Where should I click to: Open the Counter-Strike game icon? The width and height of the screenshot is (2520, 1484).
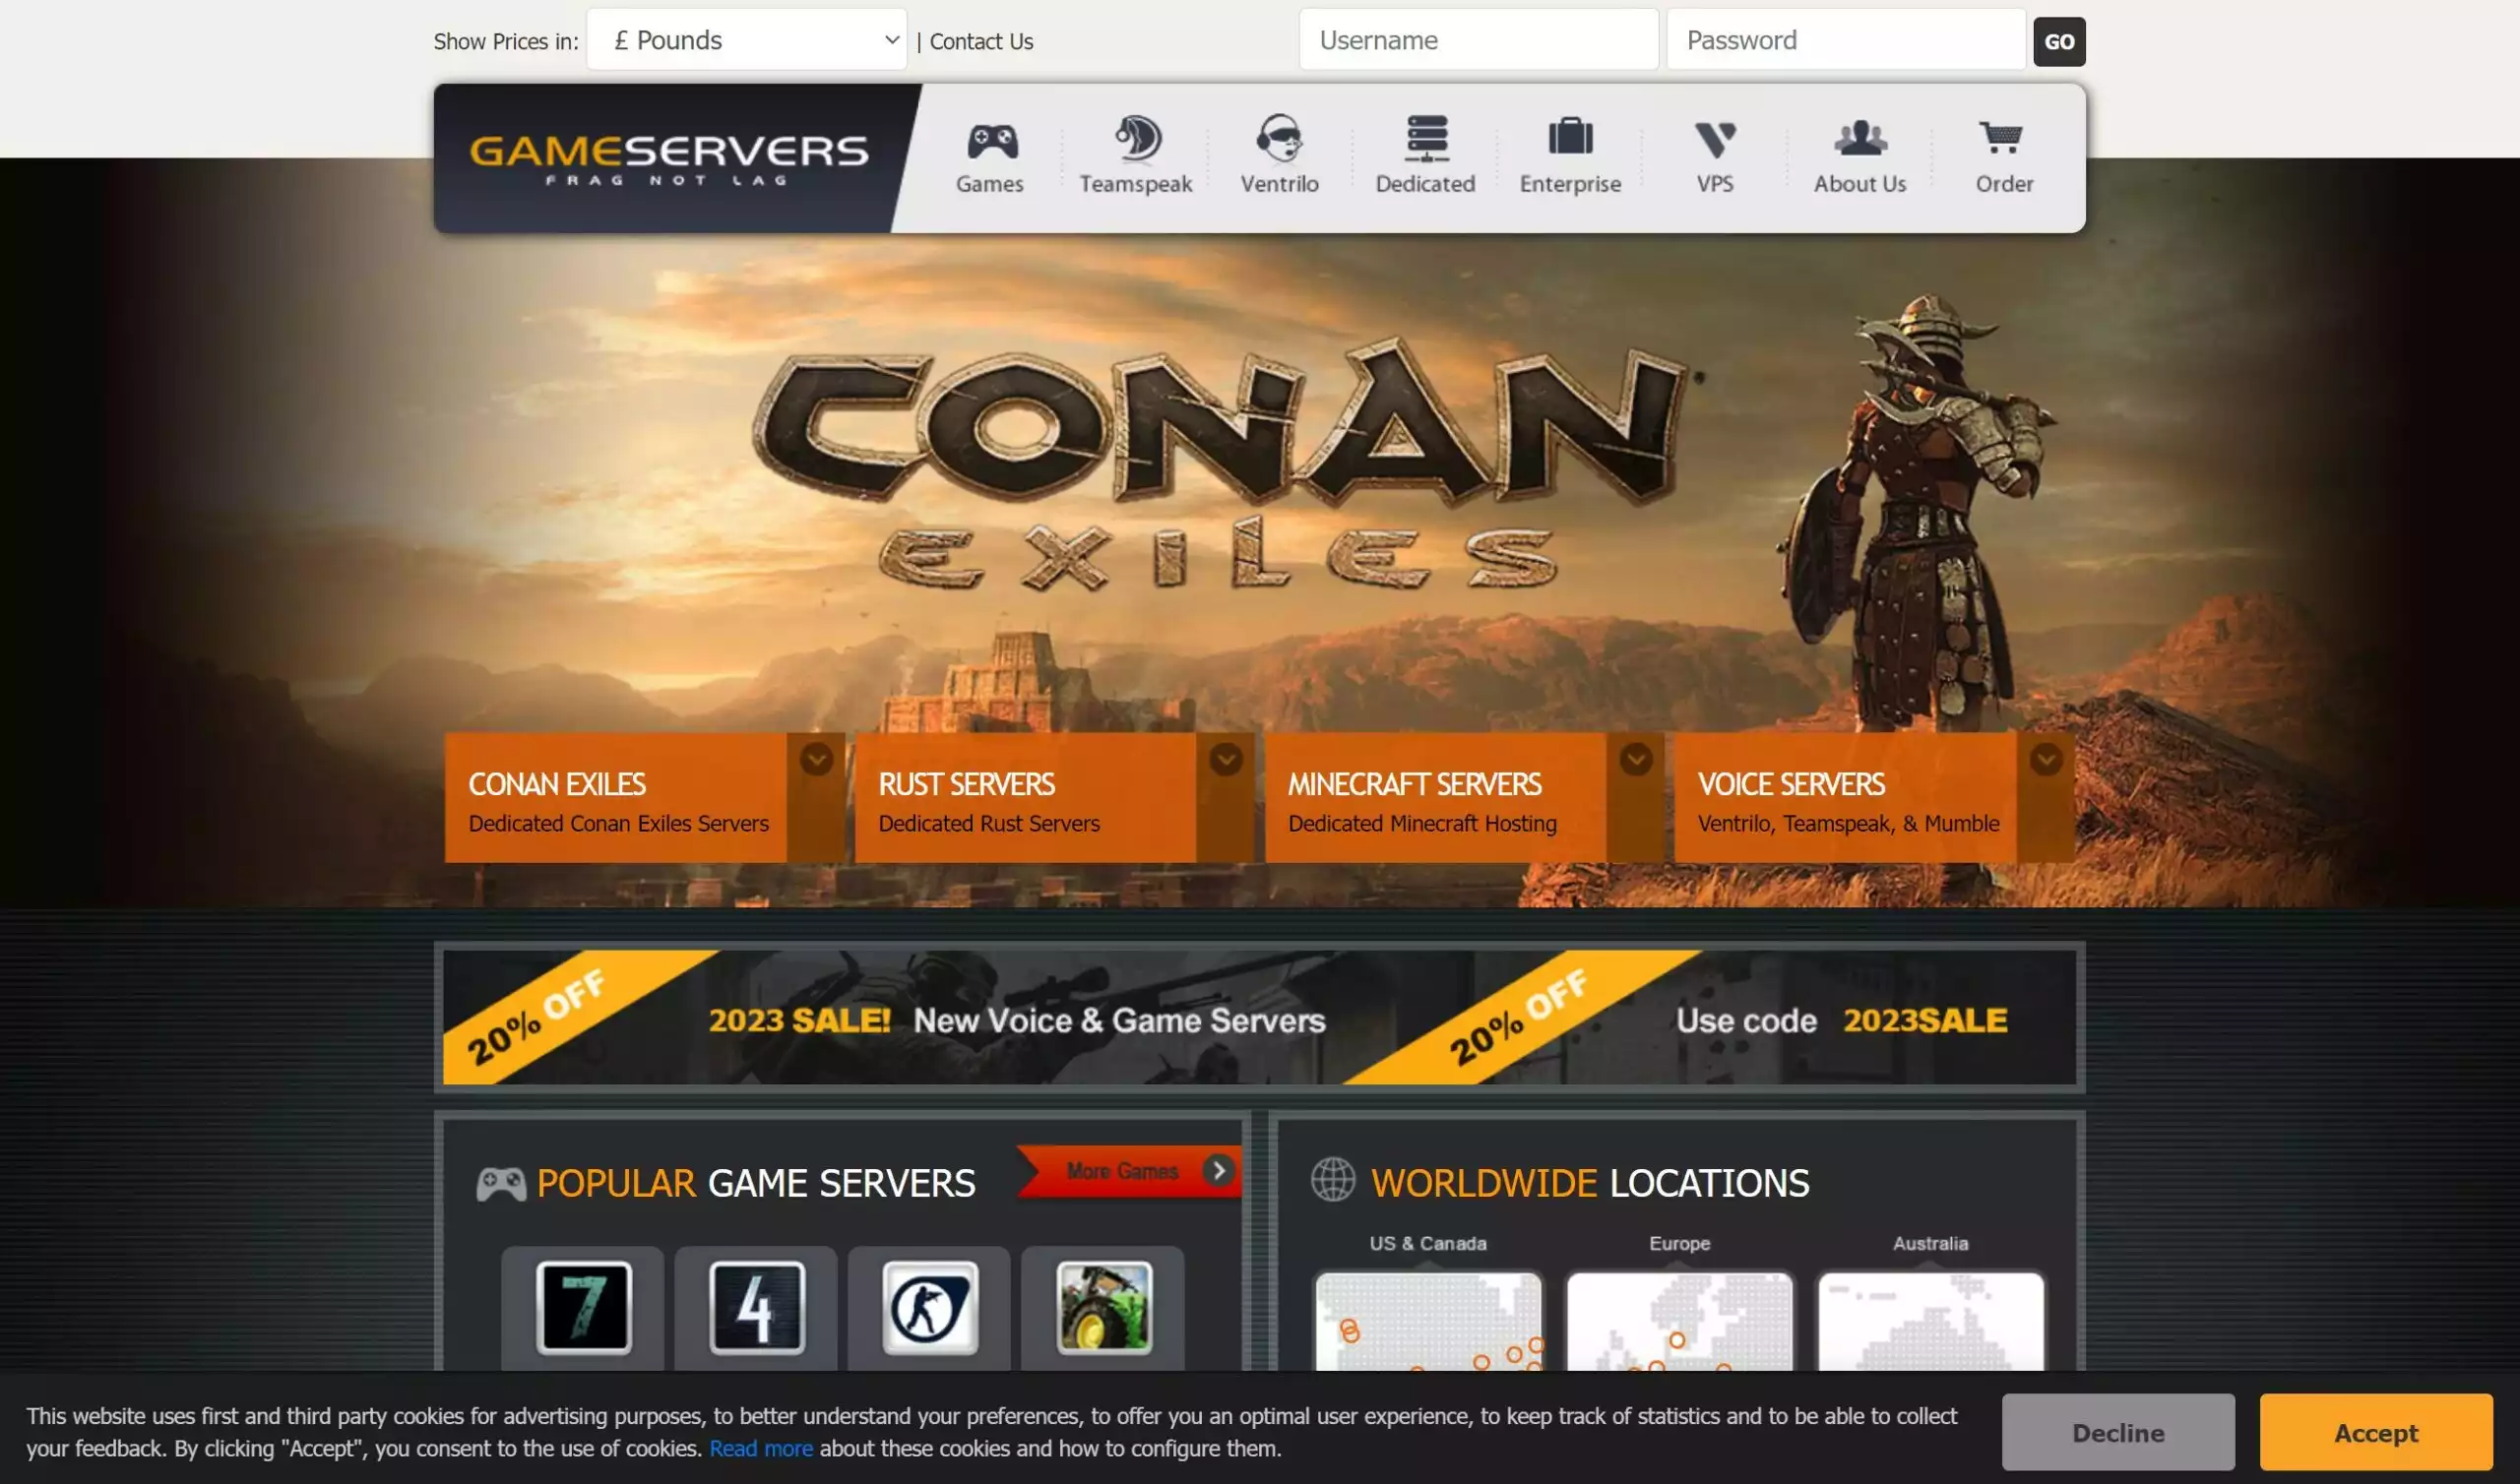tap(930, 1307)
